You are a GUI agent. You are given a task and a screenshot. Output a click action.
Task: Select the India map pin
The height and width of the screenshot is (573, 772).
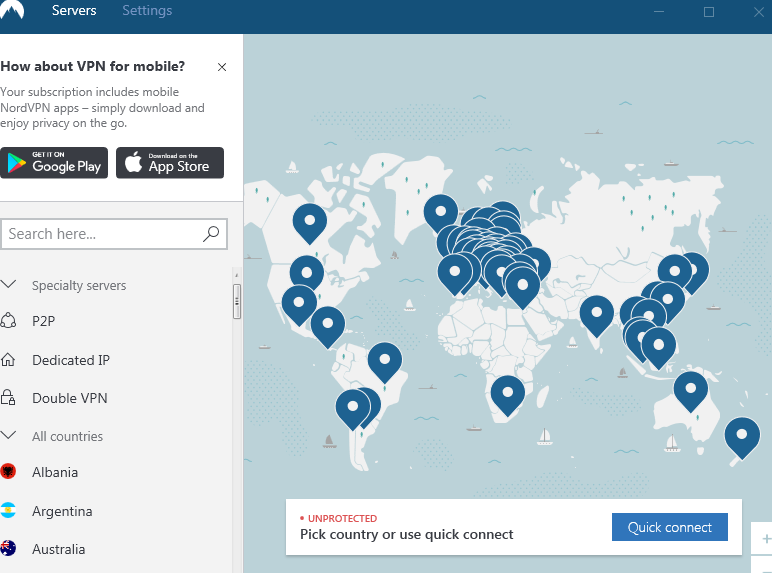pos(597,316)
